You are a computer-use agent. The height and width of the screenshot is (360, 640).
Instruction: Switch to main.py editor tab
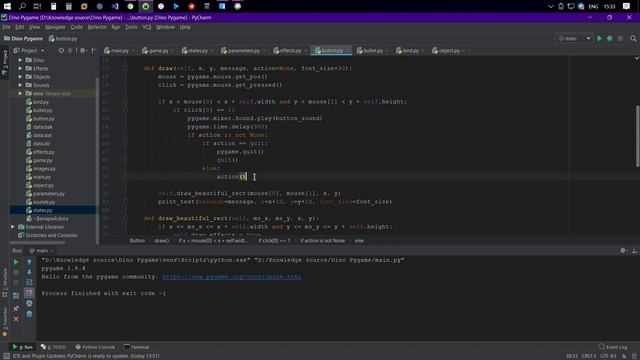click(x=119, y=51)
